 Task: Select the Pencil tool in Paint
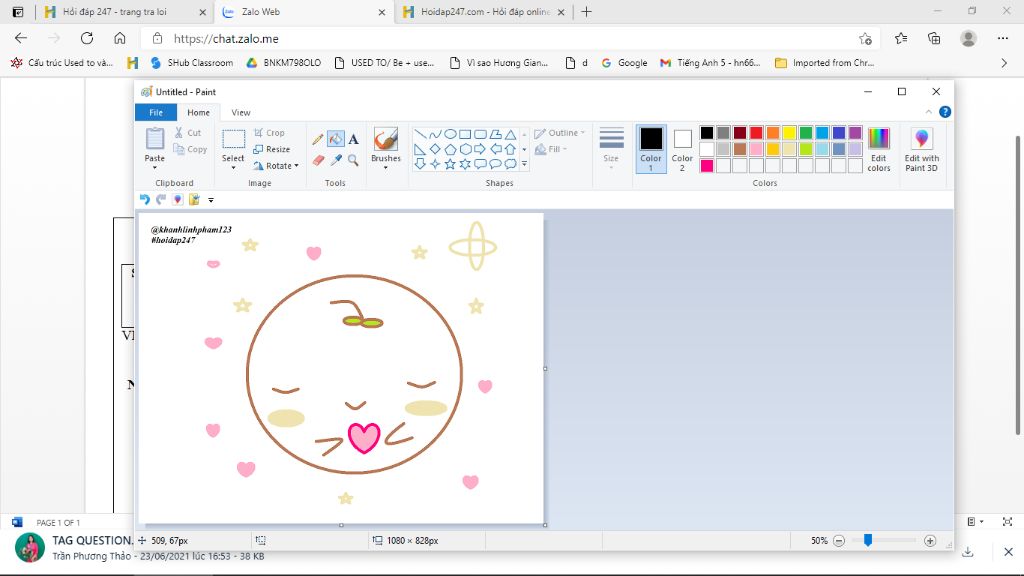(318, 139)
